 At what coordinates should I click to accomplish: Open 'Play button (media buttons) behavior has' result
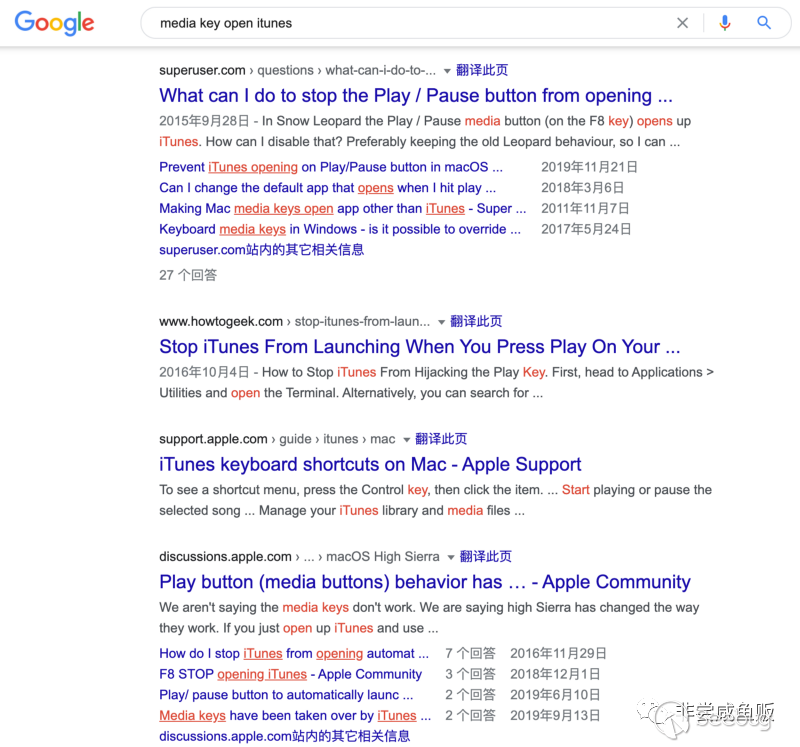pos(425,582)
